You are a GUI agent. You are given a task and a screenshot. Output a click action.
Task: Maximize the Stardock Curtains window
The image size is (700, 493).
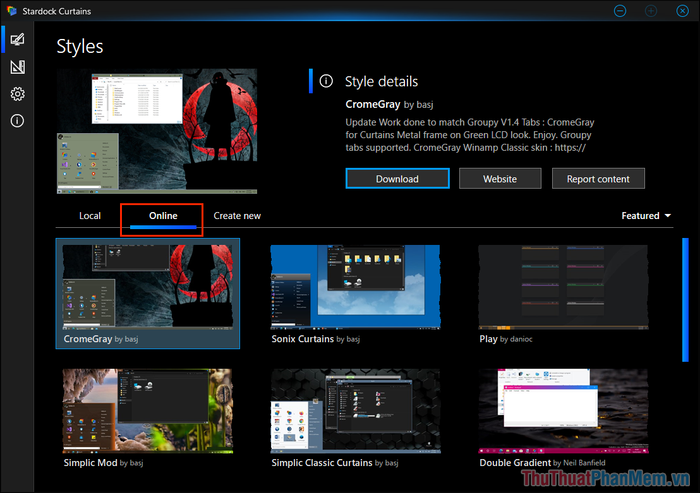pos(651,11)
